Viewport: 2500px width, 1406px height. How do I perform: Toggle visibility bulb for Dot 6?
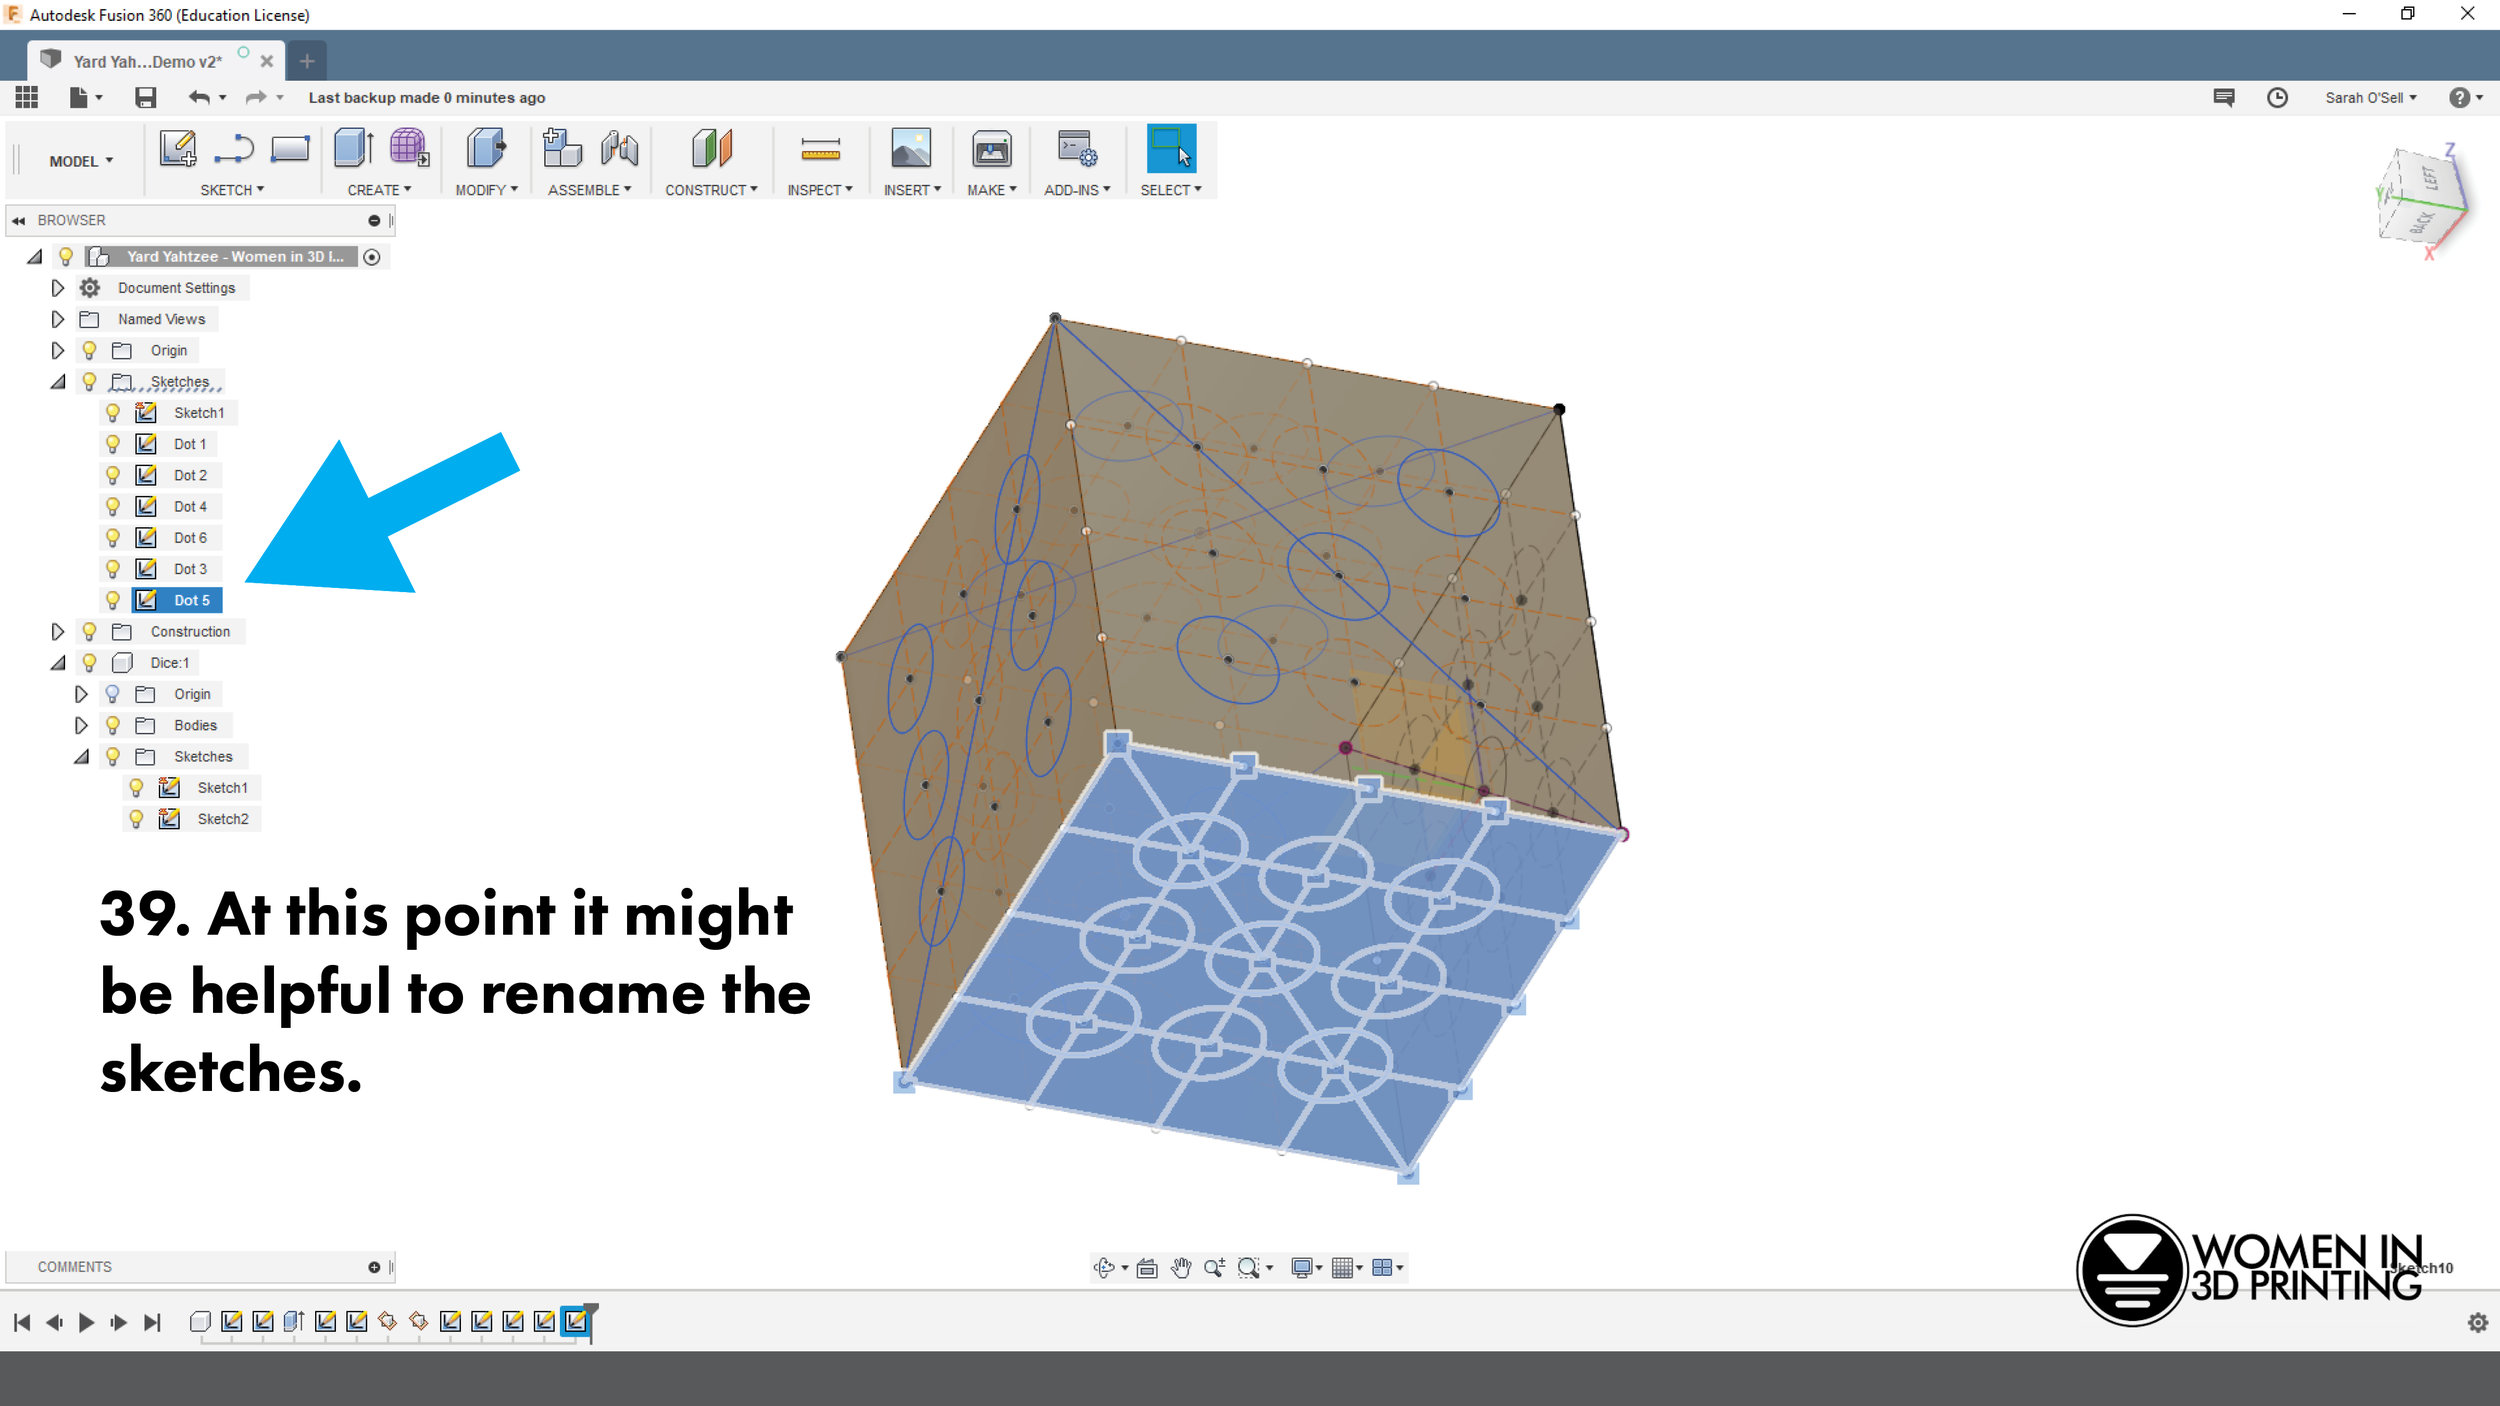pos(113,537)
